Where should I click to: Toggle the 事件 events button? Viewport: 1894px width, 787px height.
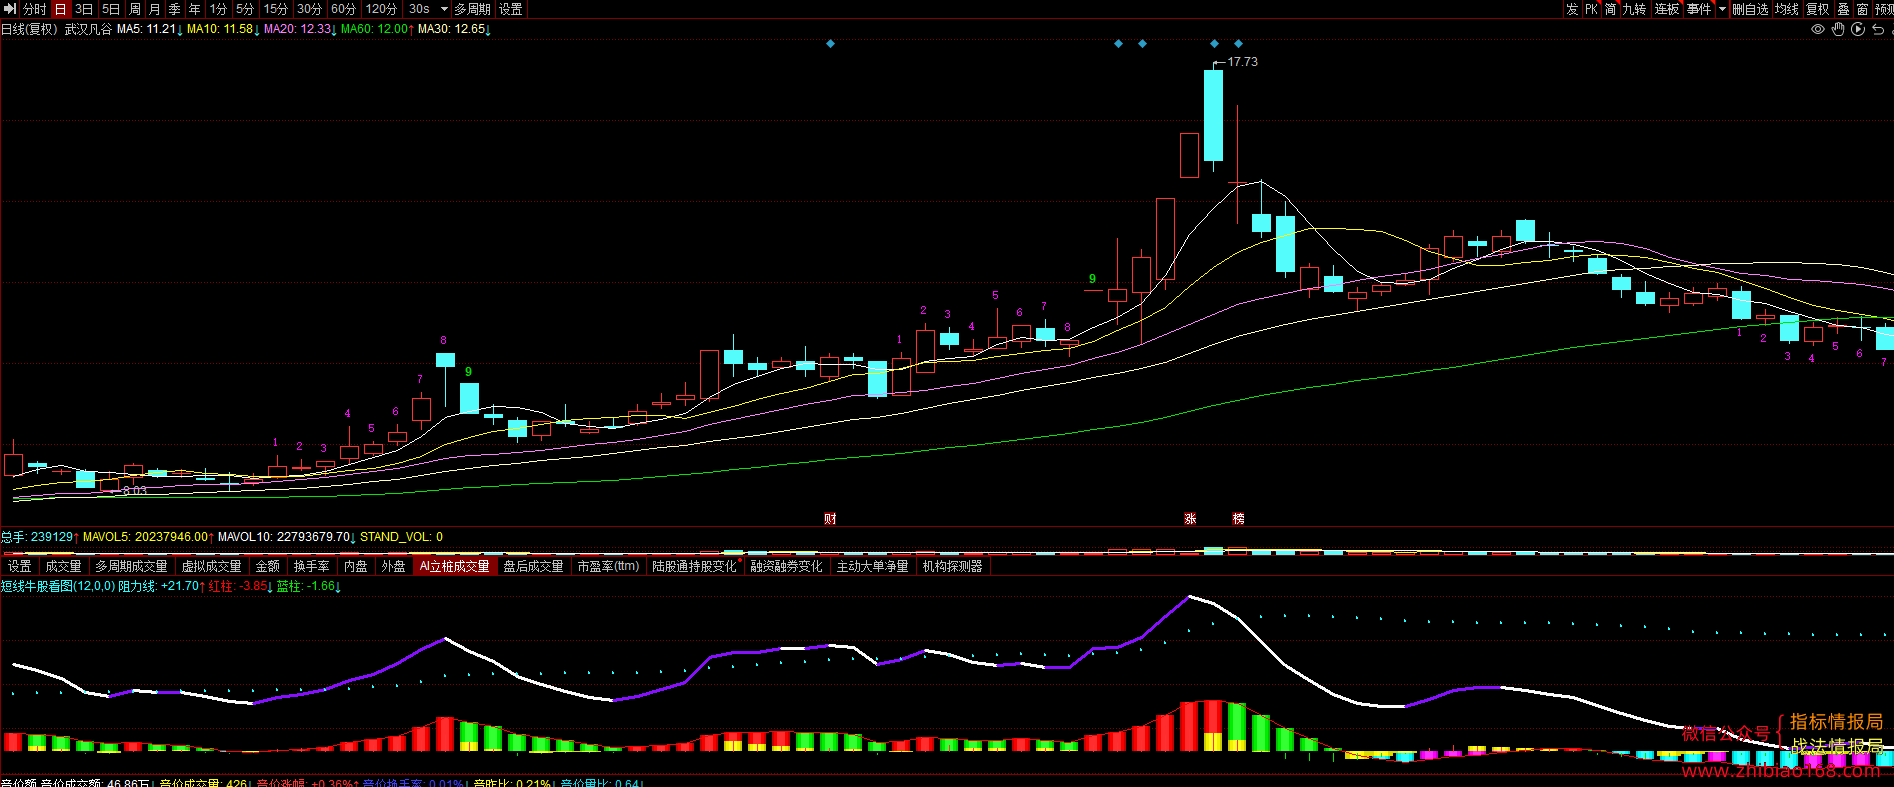pyautogui.click(x=1699, y=9)
